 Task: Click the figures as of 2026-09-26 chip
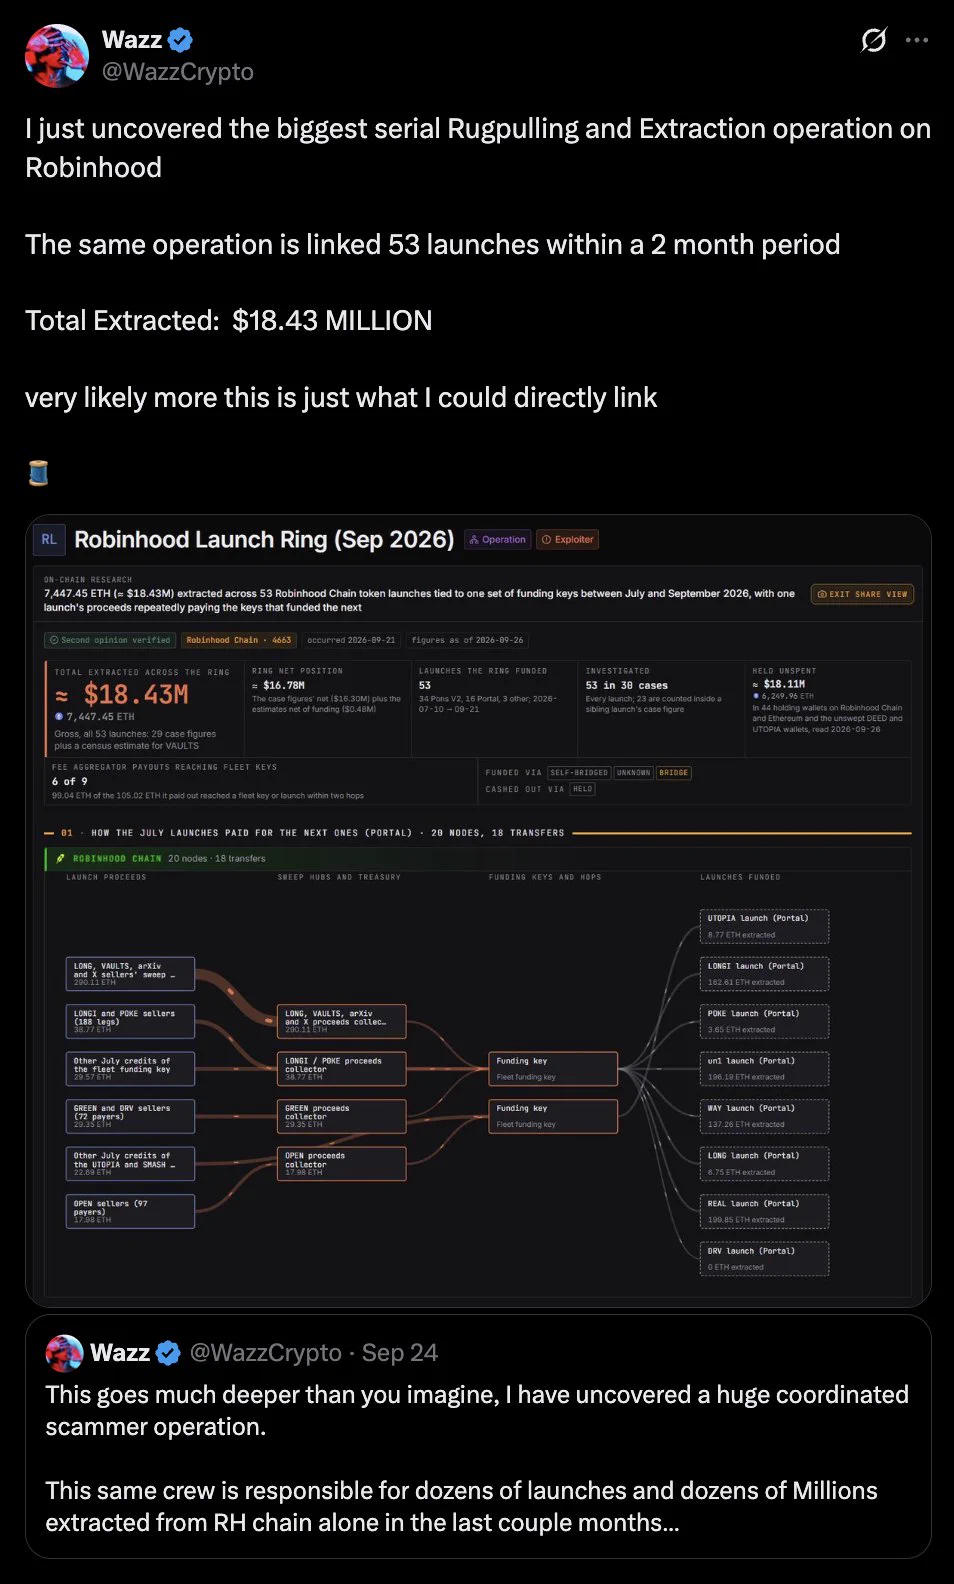click(467, 640)
